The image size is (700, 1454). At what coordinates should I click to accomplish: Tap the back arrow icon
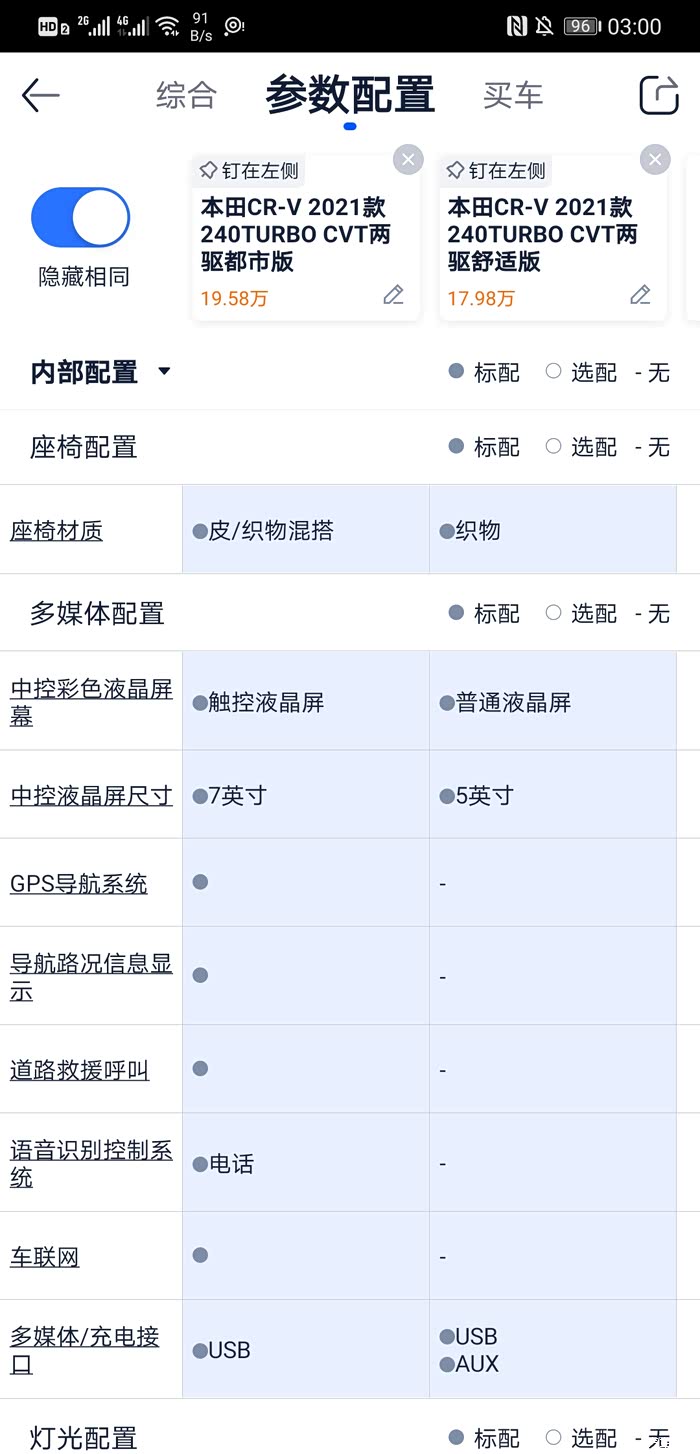41,96
